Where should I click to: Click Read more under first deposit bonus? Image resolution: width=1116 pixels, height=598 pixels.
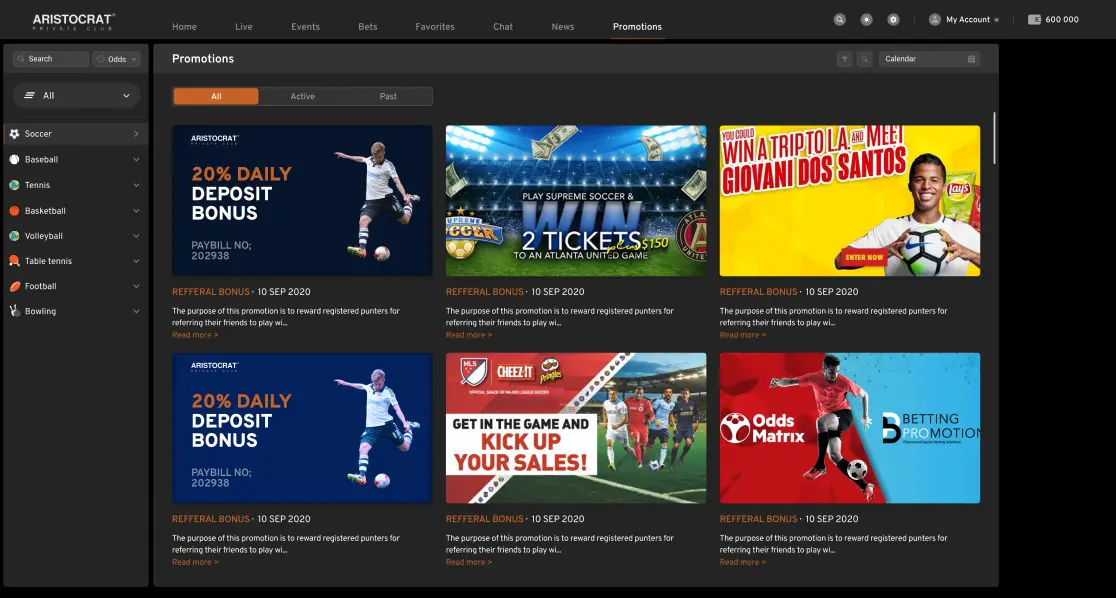[x=194, y=335]
